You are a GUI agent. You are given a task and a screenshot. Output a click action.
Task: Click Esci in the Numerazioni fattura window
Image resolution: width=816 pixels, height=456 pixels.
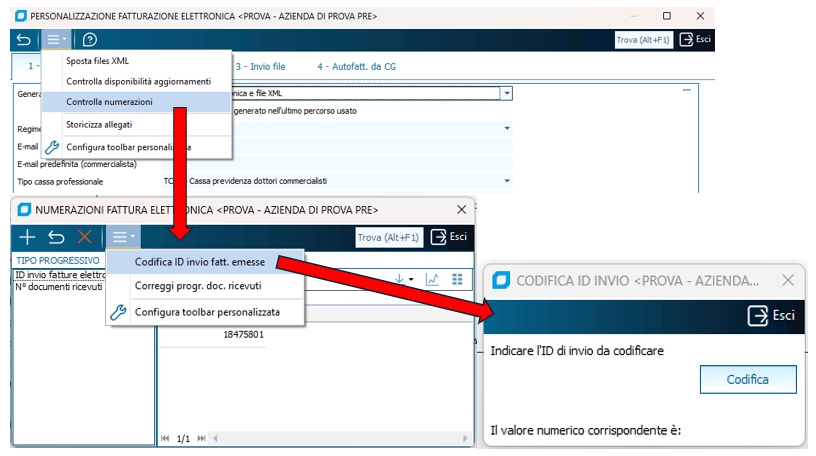tap(449, 237)
